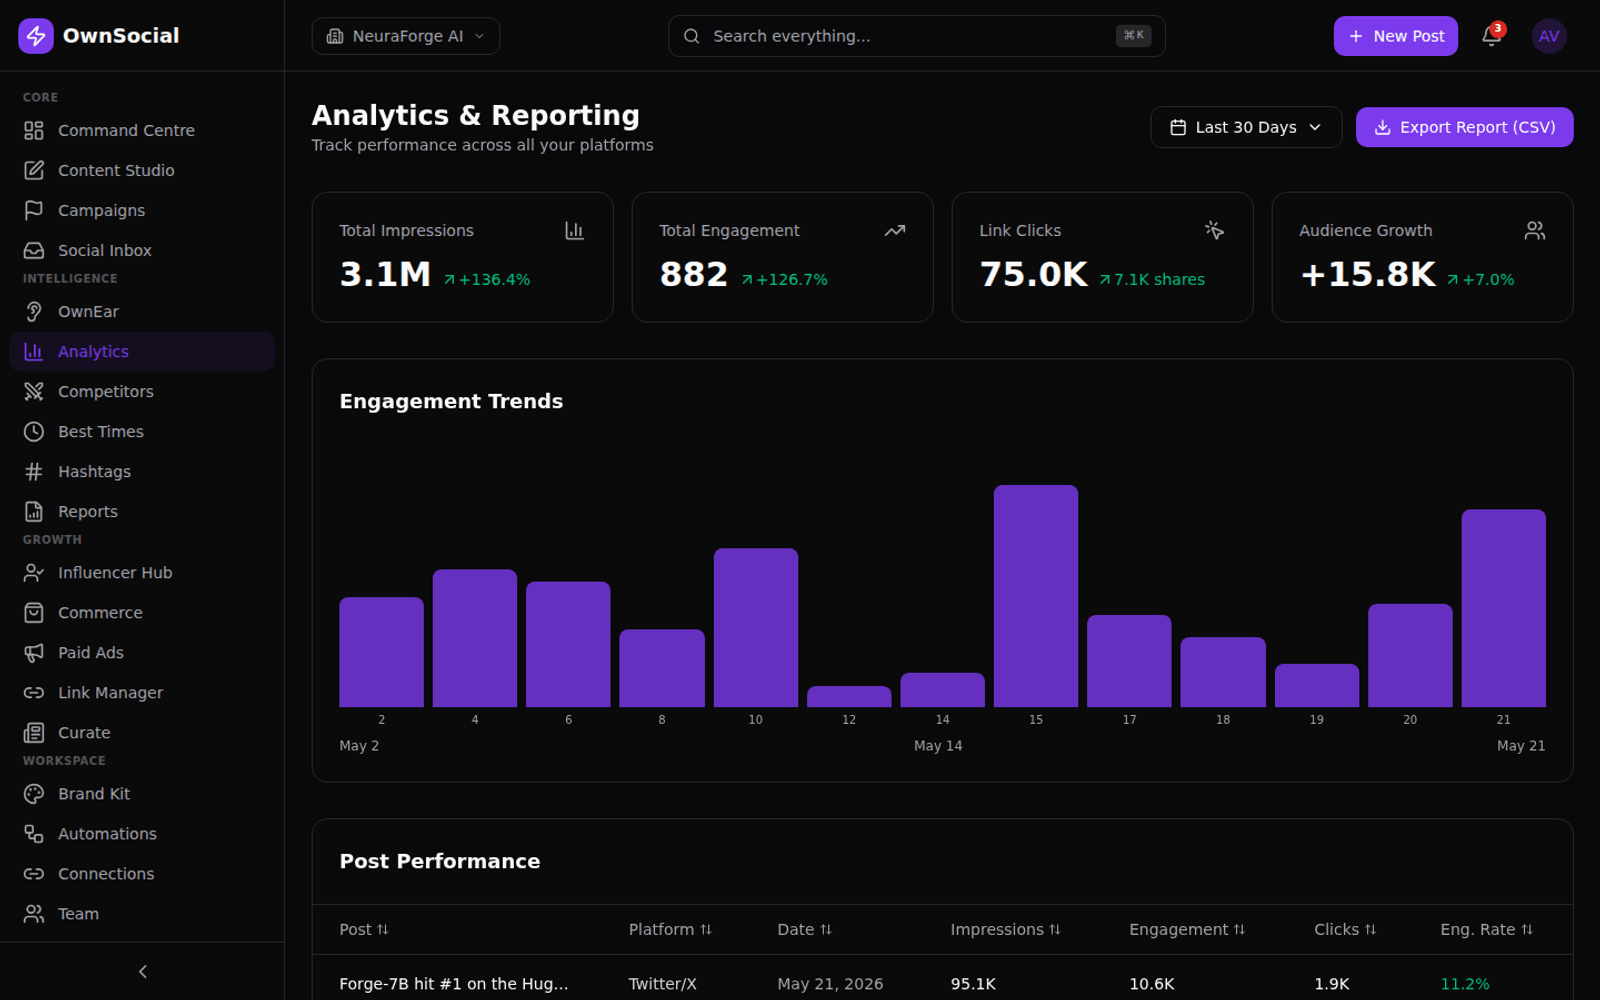Click the Connections link icon

point(34,874)
